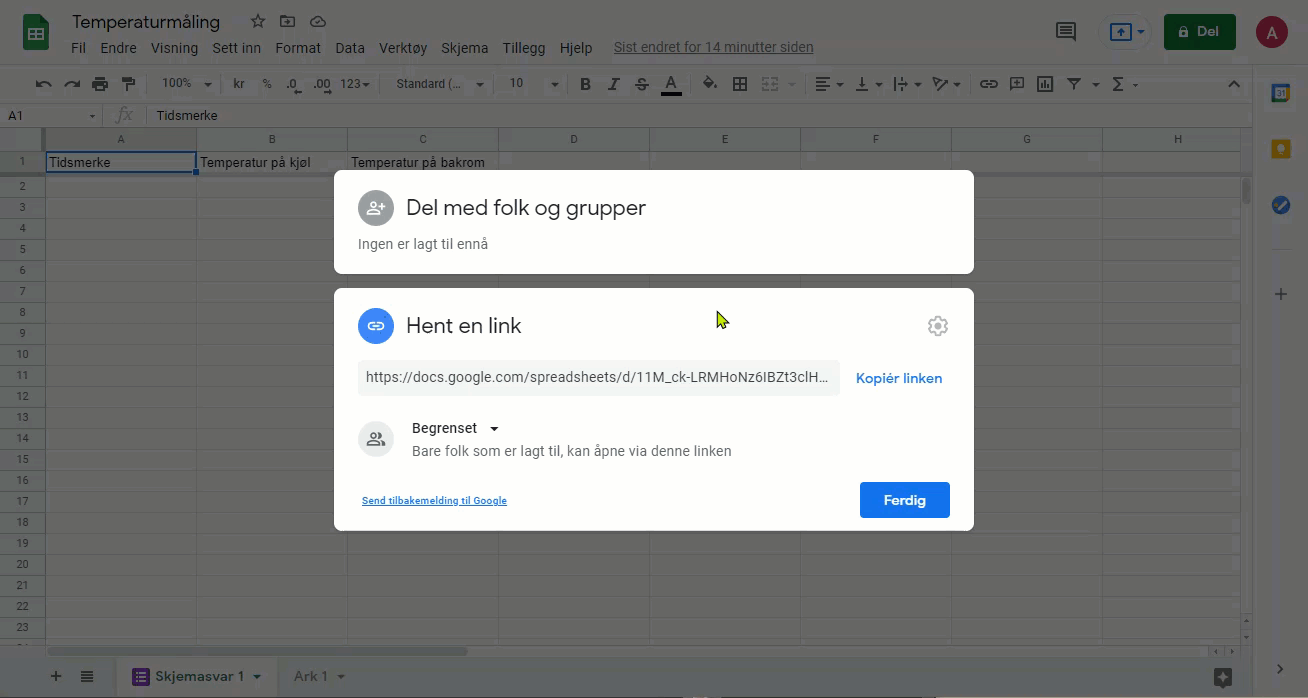Screen dimensions: 1308x698
Task: Open Google Tasks side panel icon
Action: [1280, 205]
